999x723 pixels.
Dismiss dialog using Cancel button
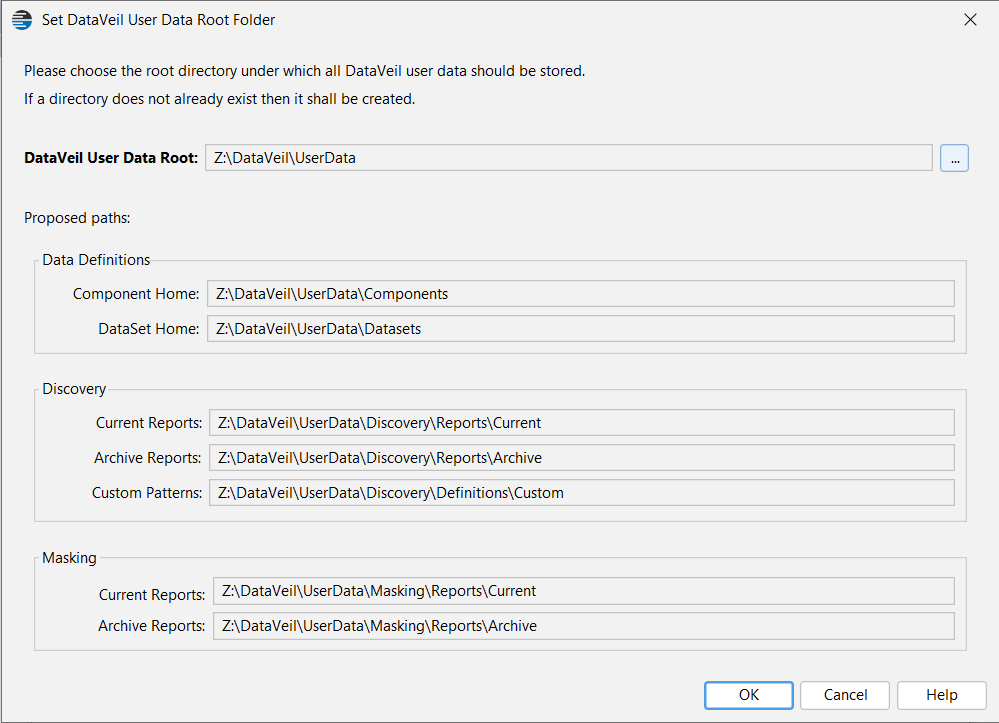pyautogui.click(x=845, y=695)
